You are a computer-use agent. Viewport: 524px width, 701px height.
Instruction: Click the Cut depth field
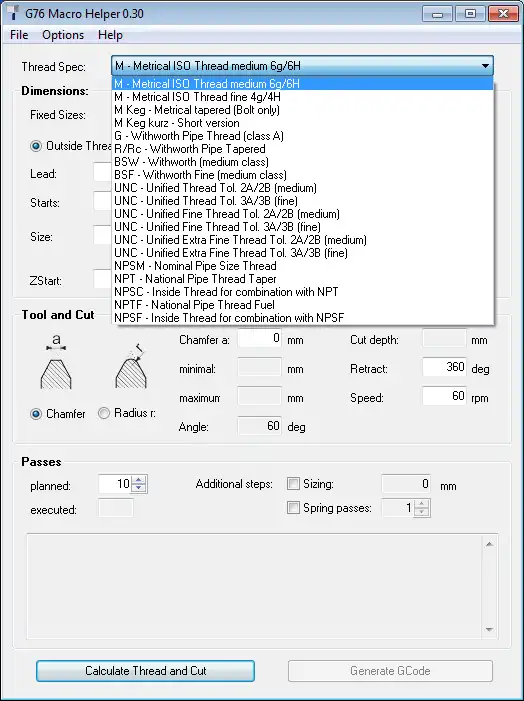(444, 338)
